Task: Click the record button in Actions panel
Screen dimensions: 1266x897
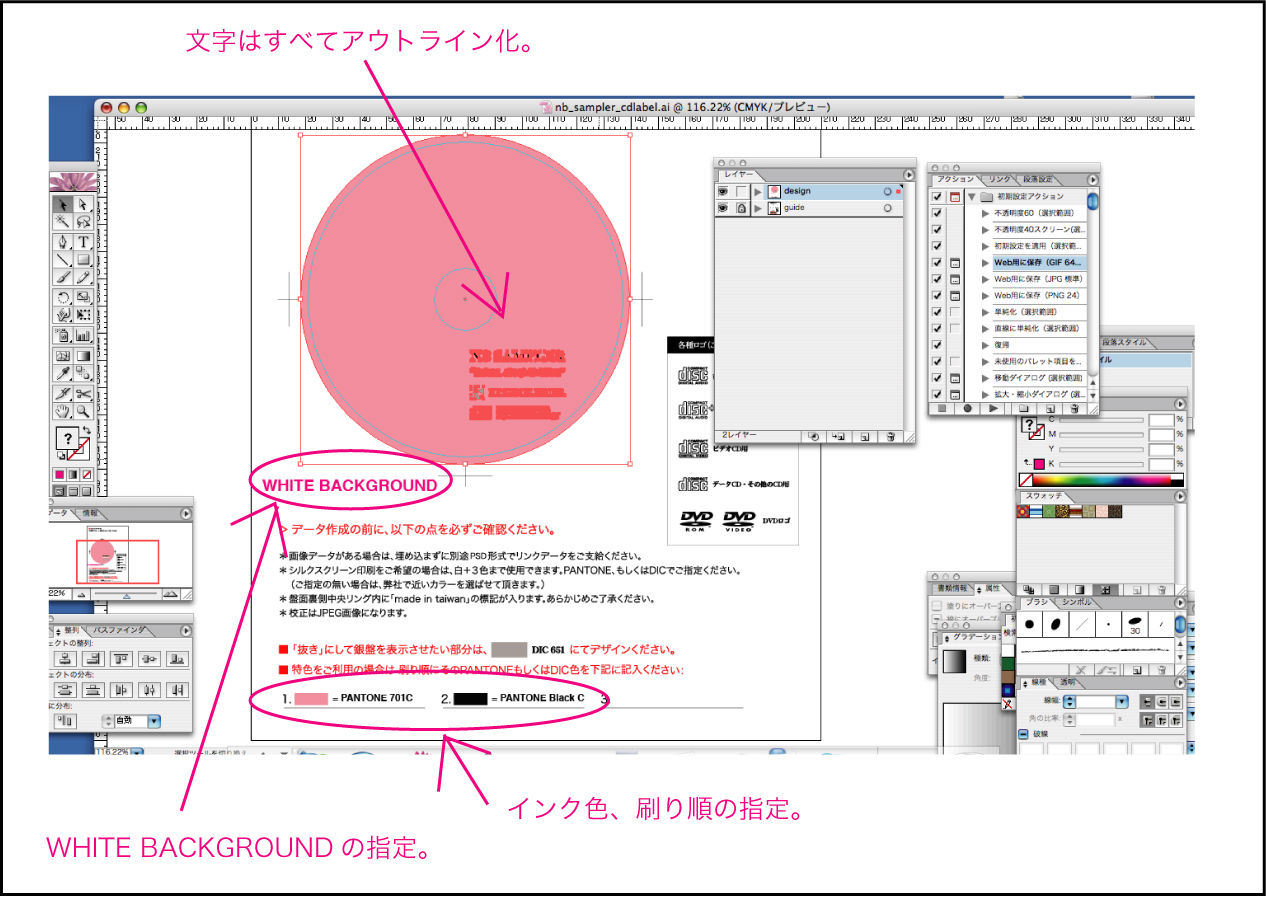Action: pos(967,408)
